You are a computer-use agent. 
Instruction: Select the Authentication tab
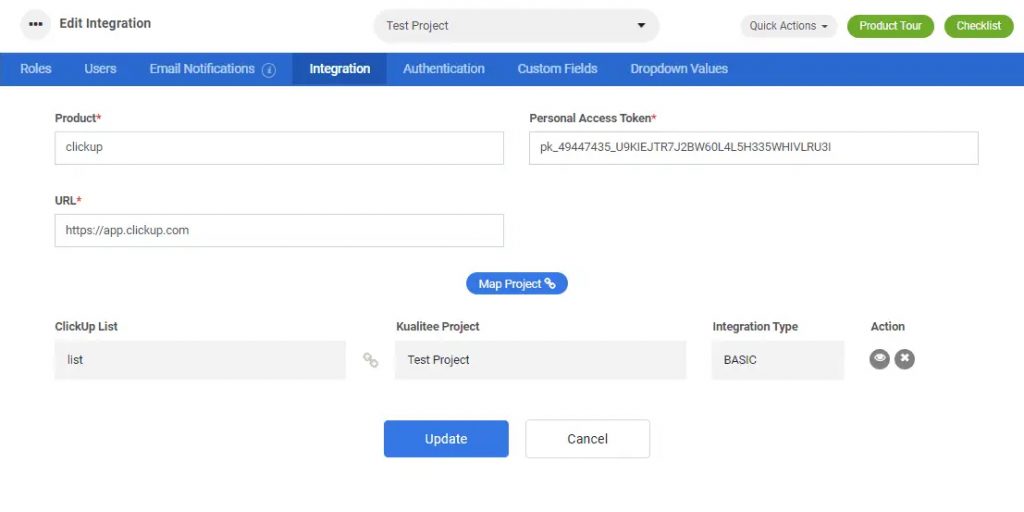tap(444, 69)
